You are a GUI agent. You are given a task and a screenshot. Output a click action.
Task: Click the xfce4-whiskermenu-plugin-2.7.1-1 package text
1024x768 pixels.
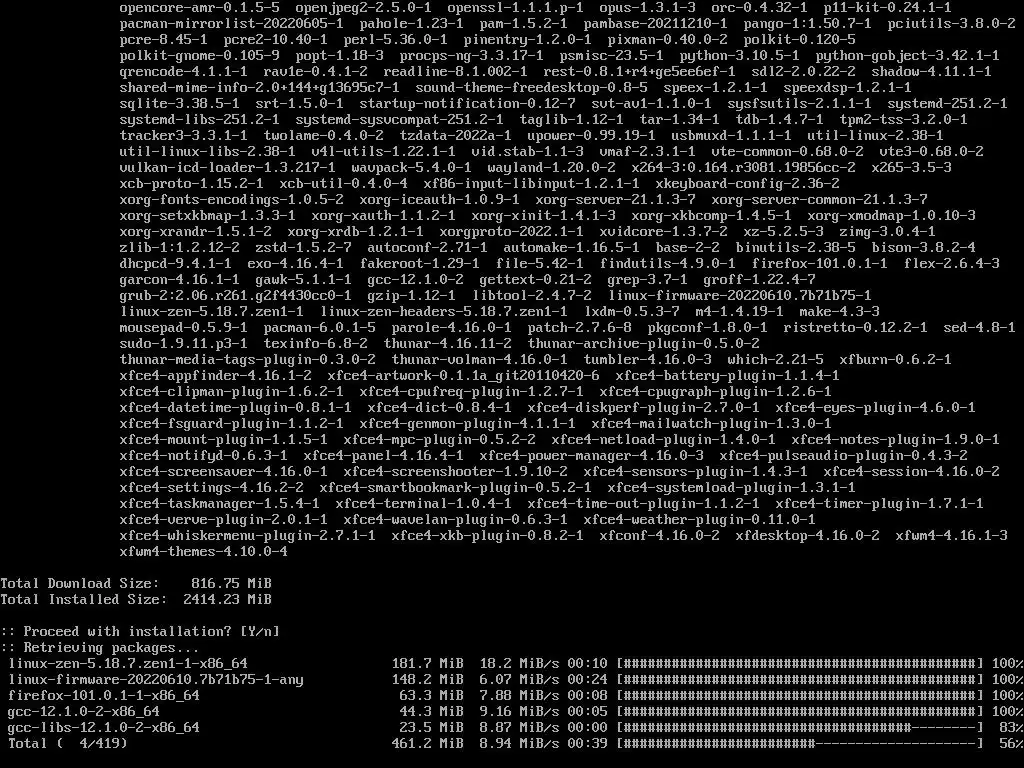pyautogui.click(x=248, y=536)
